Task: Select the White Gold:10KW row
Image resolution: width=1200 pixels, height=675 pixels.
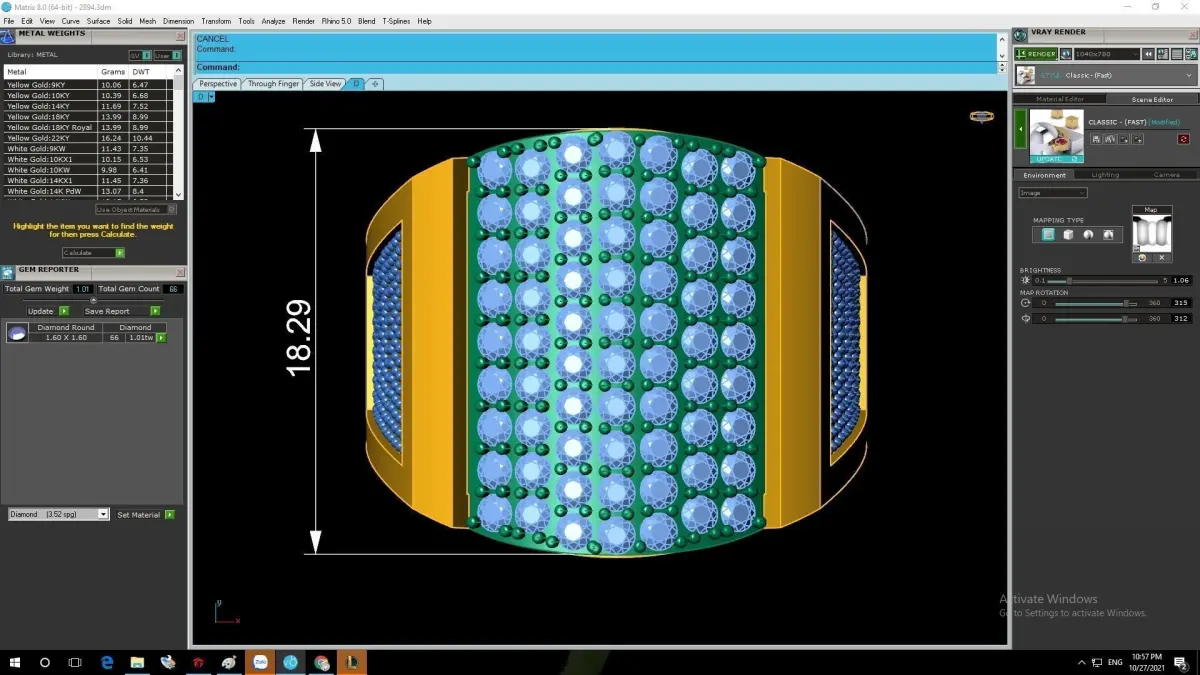Action: [88, 170]
